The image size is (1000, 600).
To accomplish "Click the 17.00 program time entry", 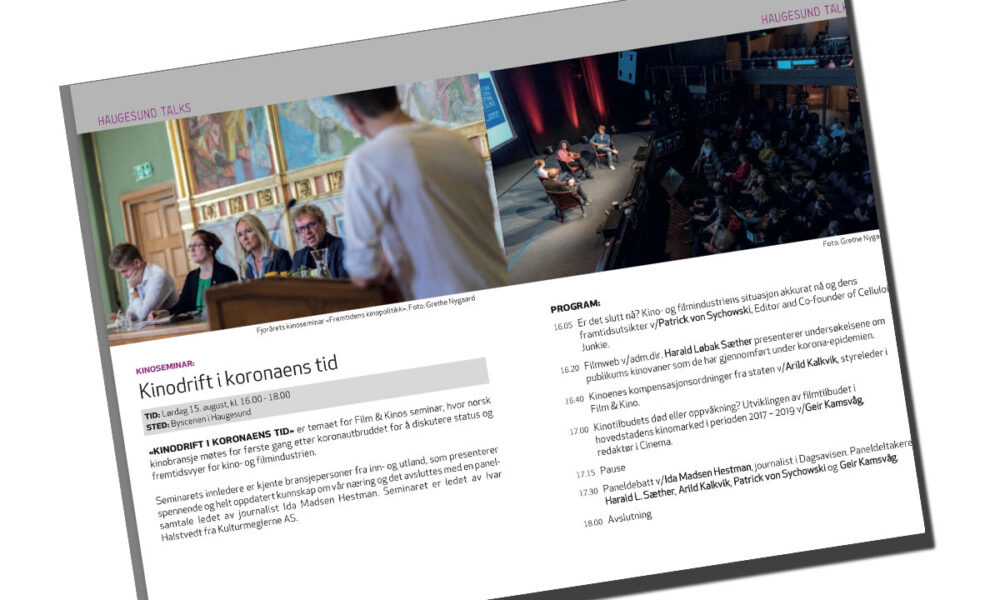I will (x=579, y=431).
